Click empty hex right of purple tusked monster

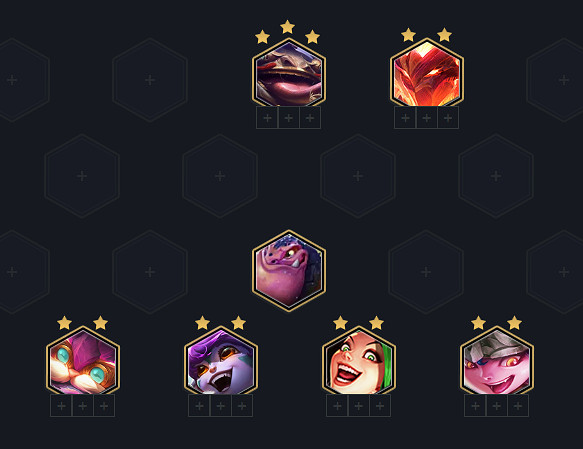pos(426,272)
